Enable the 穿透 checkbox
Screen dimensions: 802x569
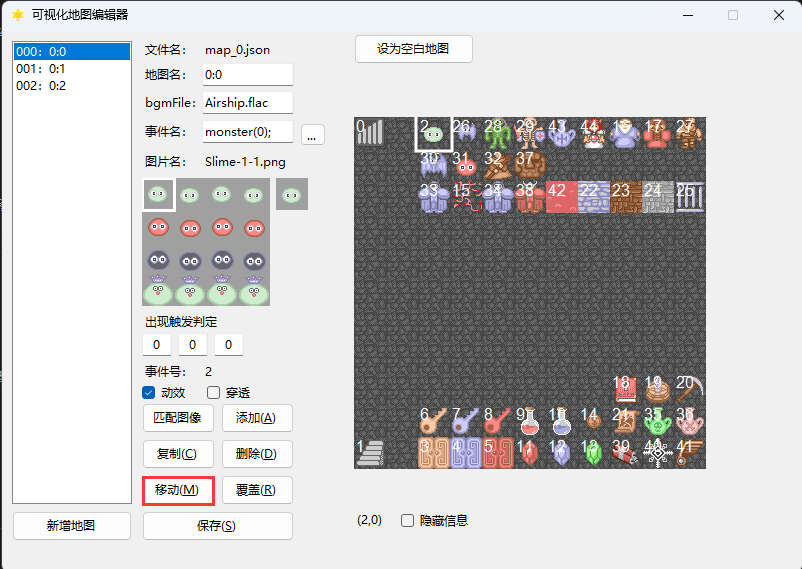pyautogui.click(x=213, y=393)
